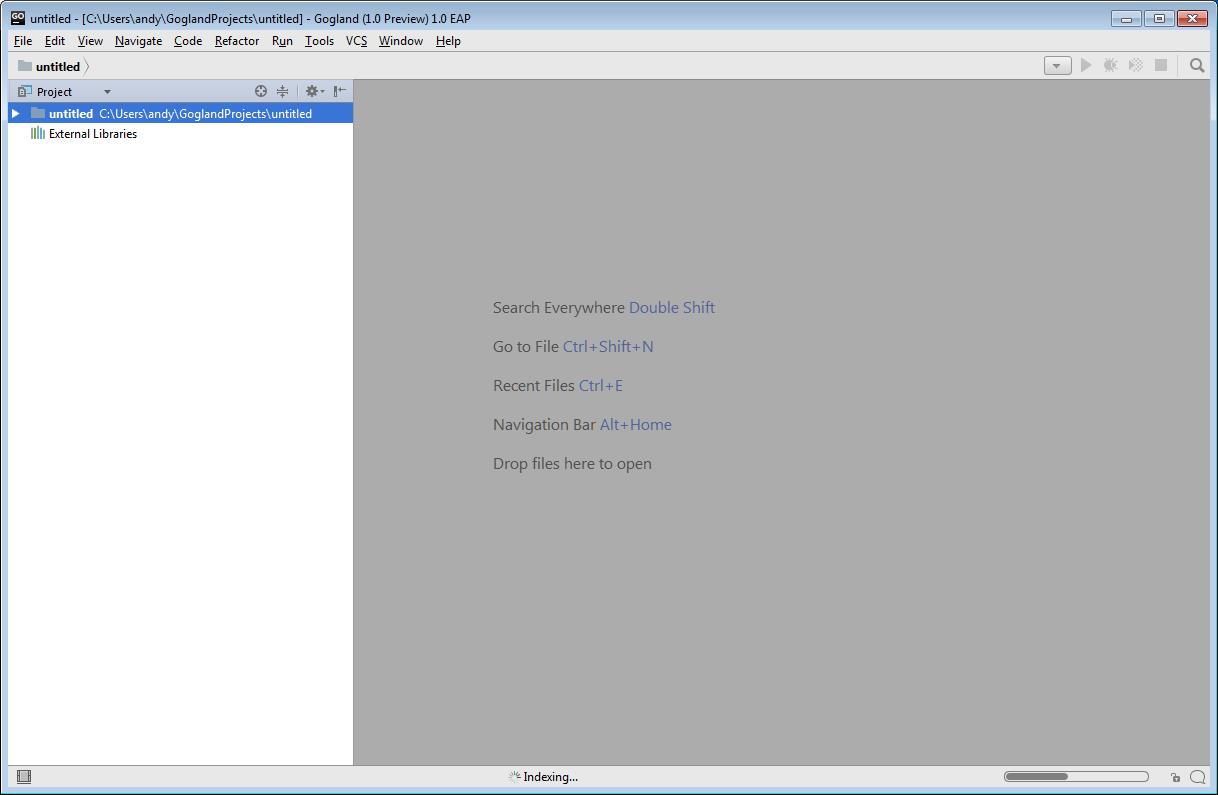This screenshot has height=795, width=1218.
Task: Minimize the Gogland window
Action: (x=1126, y=18)
